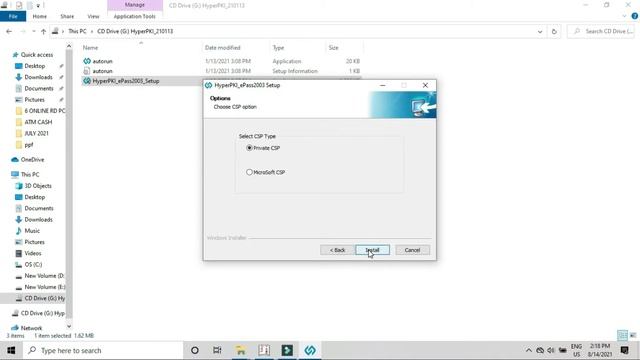The image size is (640, 360).
Task: Click This PC in address breadcrumb
Action: point(77,31)
